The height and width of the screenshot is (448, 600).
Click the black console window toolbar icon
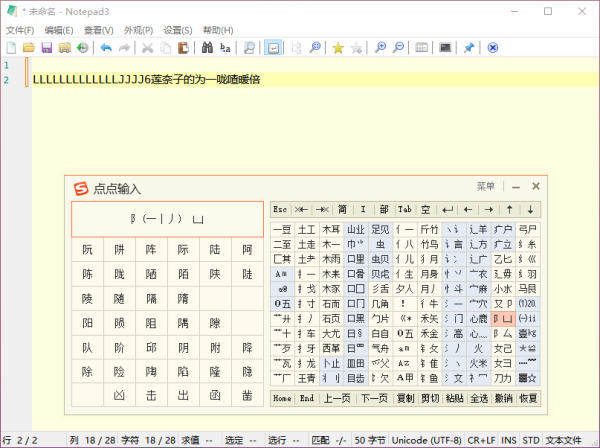point(445,48)
